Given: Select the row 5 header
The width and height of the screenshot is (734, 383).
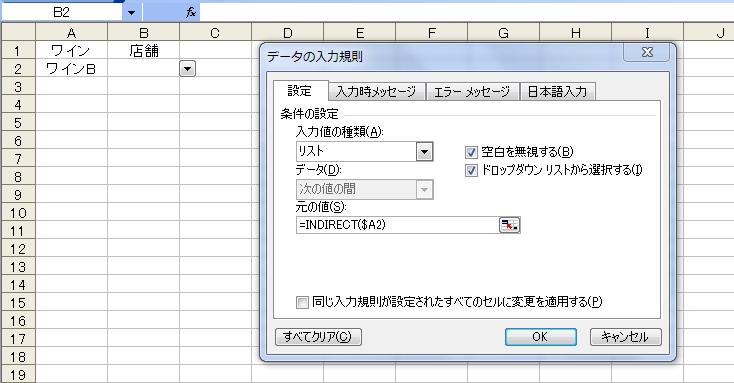Looking at the screenshot, I should (x=18, y=123).
